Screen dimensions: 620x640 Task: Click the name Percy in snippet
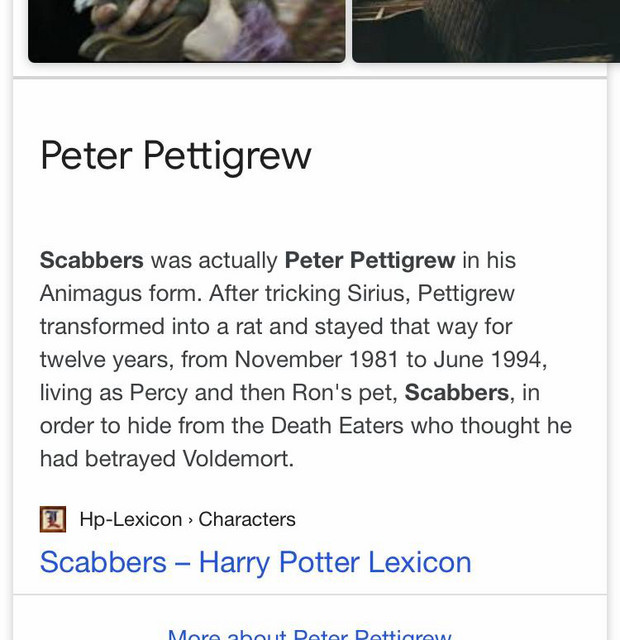[160, 392]
